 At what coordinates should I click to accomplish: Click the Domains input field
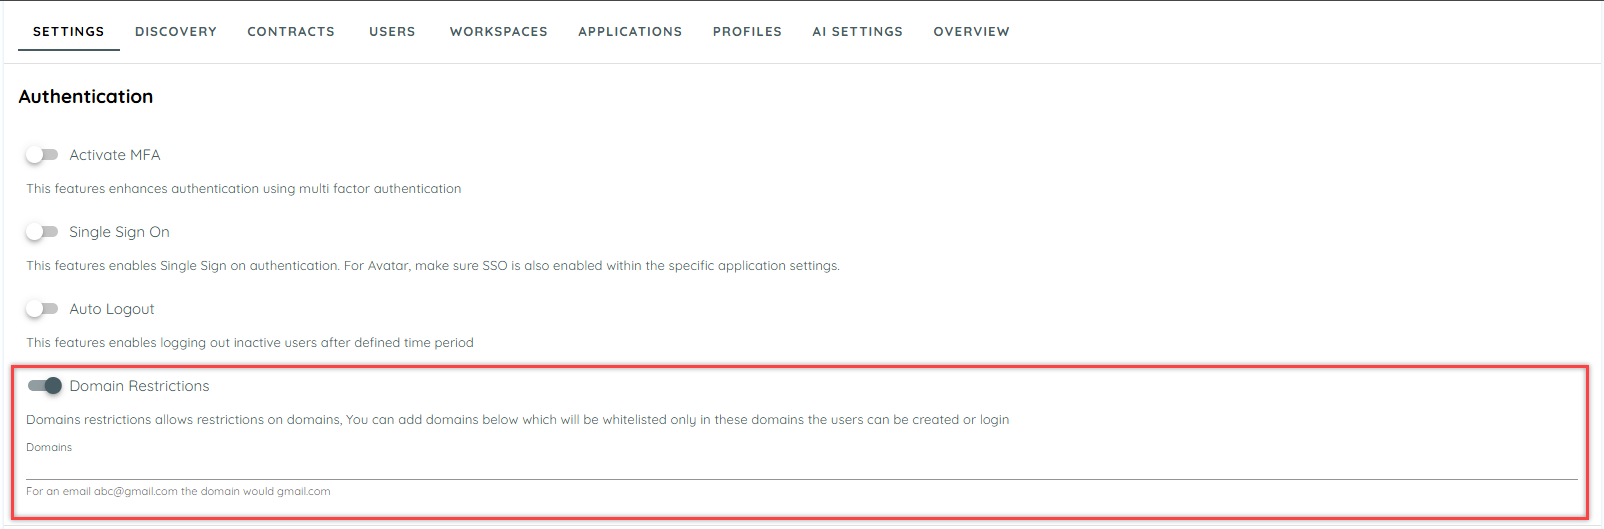[801, 468]
